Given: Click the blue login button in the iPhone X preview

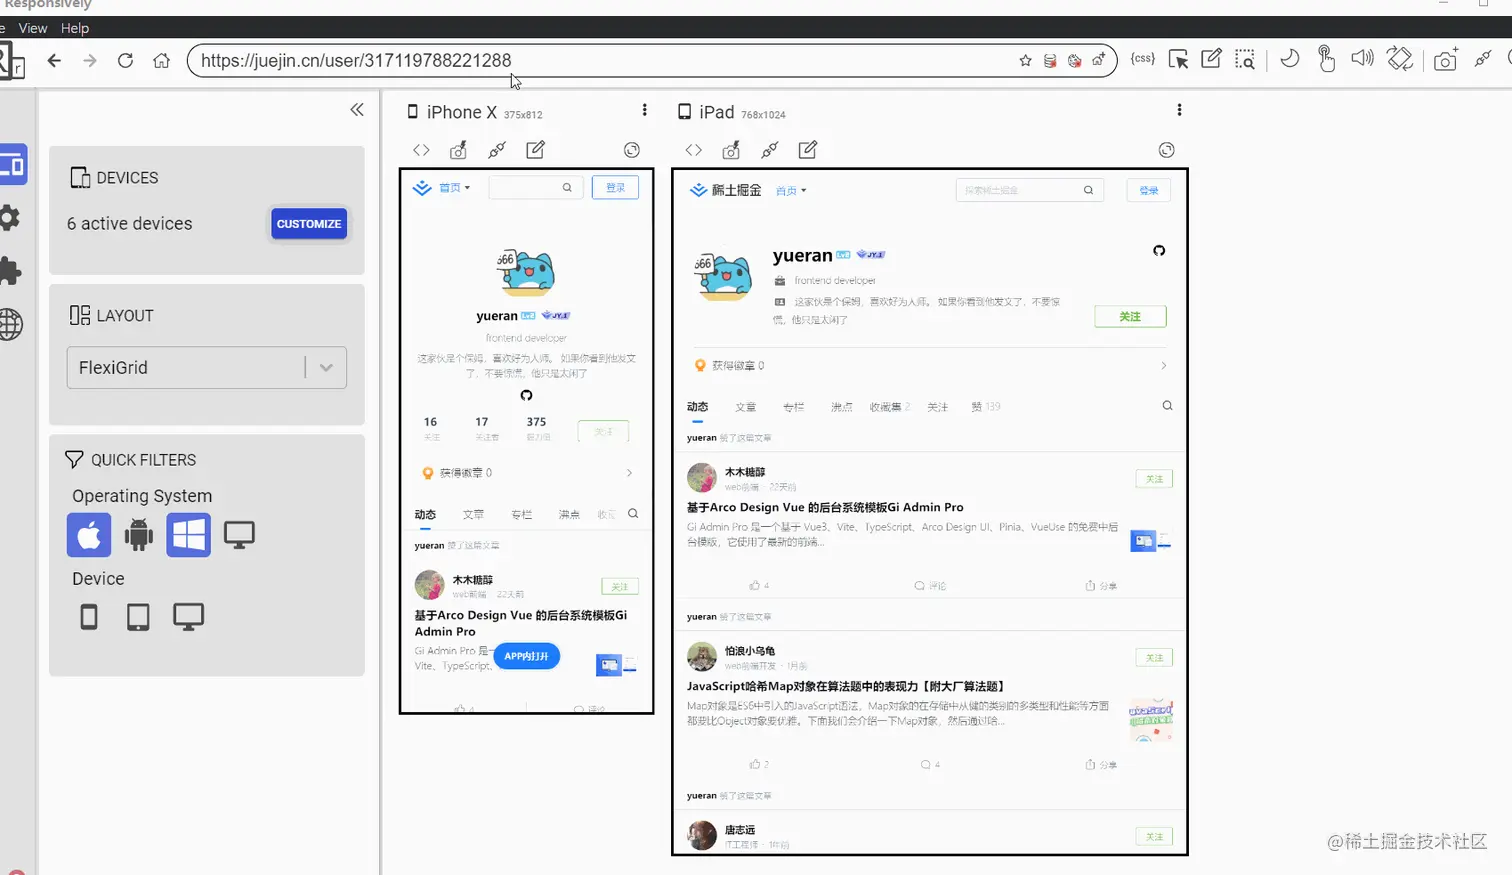Looking at the screenshot, I should point(615,187).
